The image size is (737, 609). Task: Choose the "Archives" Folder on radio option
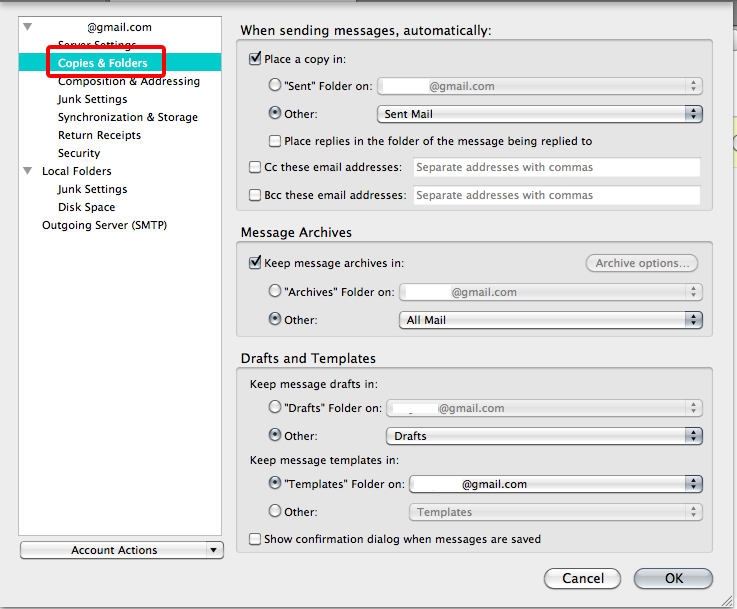275,292
